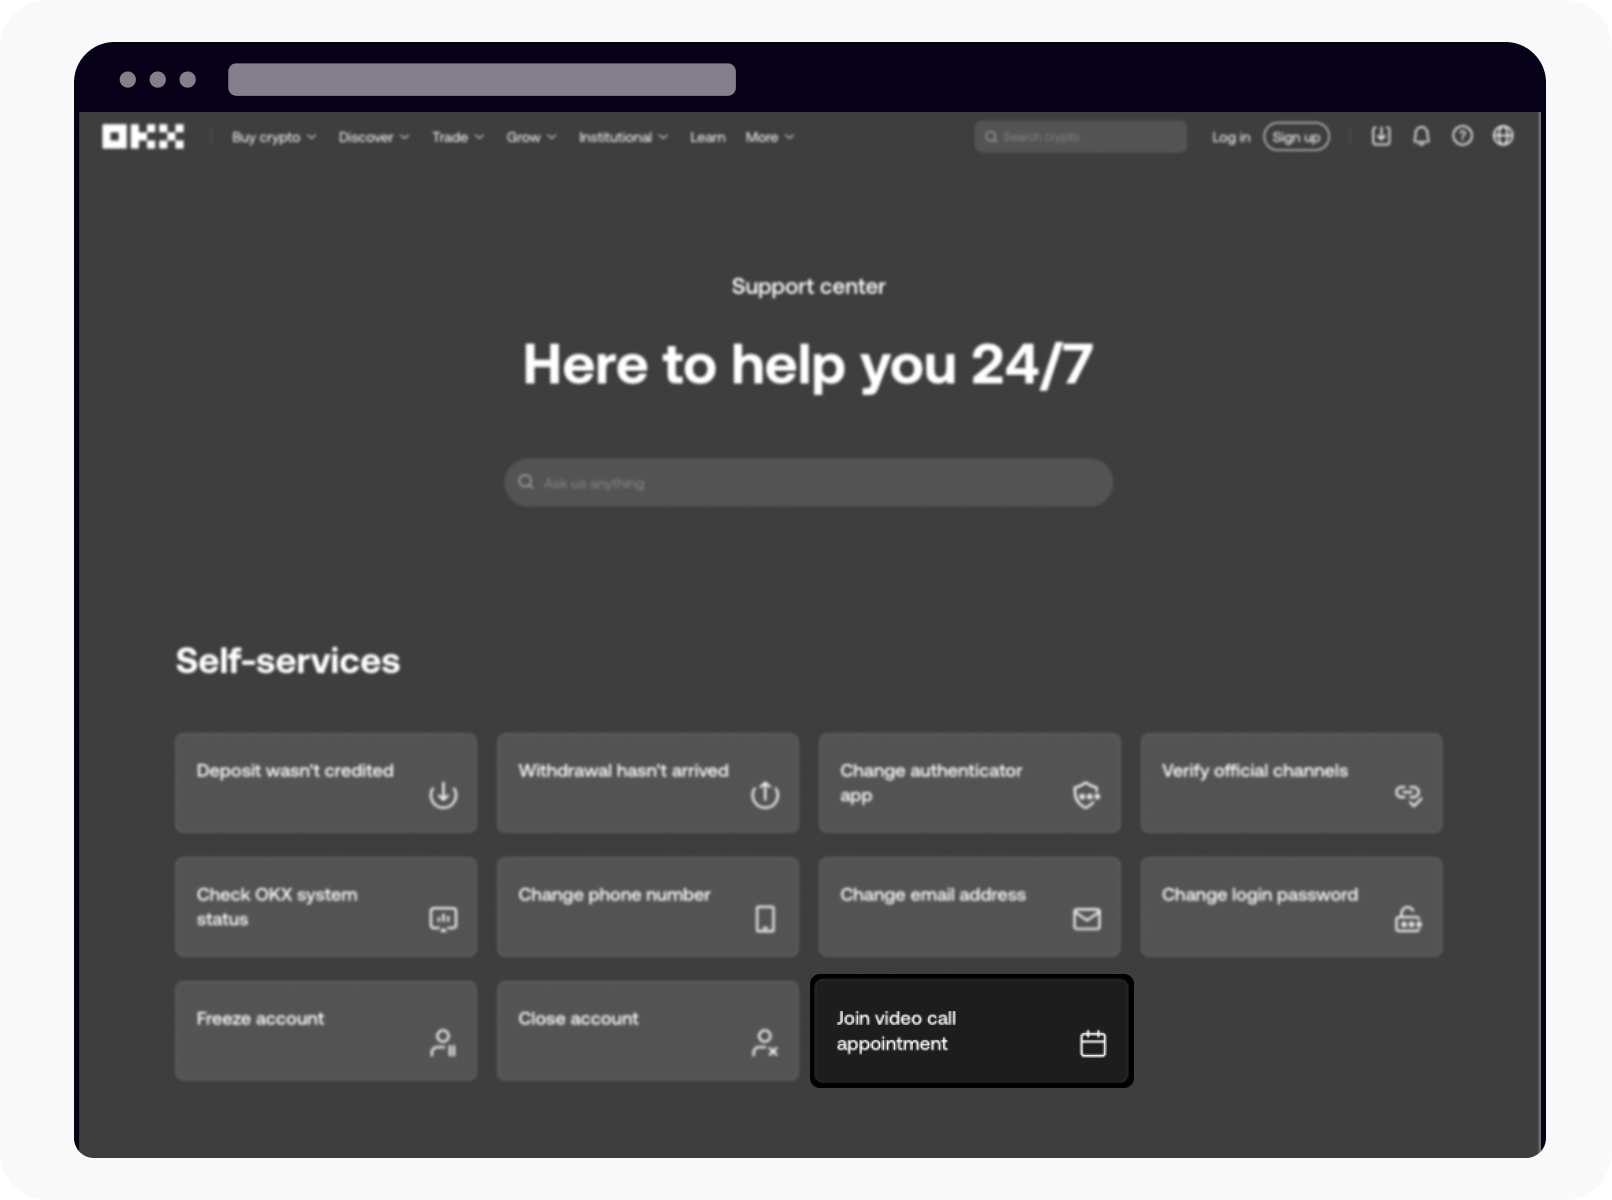Click the lock icon on Change login password
Image resolution: width=1612 pixels, height=1200 pixels.
1409,921
